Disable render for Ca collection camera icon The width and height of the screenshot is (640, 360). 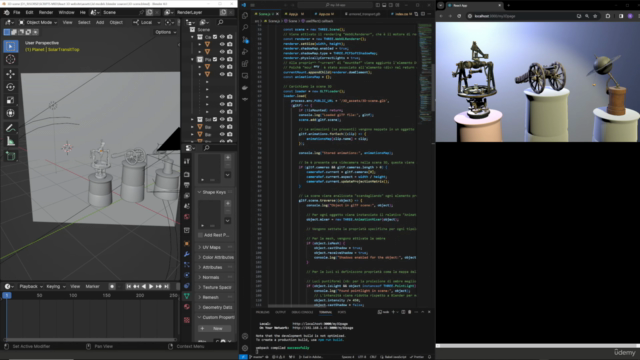(230, 37)
